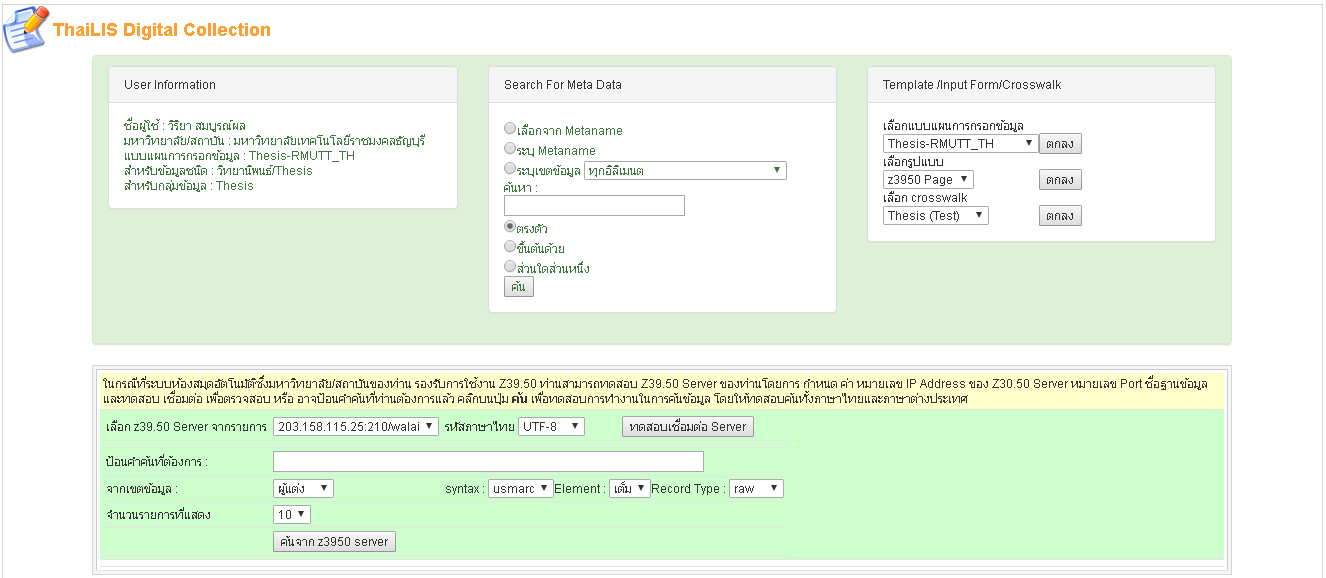Select the ระบุ Metaname radio button
This screenshot has width=1326, height=578.
[510, 149]
